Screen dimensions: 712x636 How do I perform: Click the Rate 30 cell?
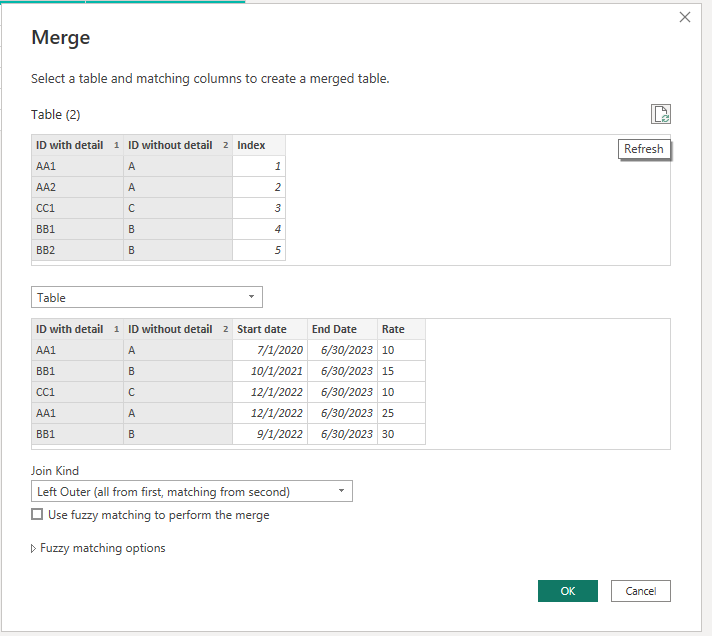click(401, 434)
